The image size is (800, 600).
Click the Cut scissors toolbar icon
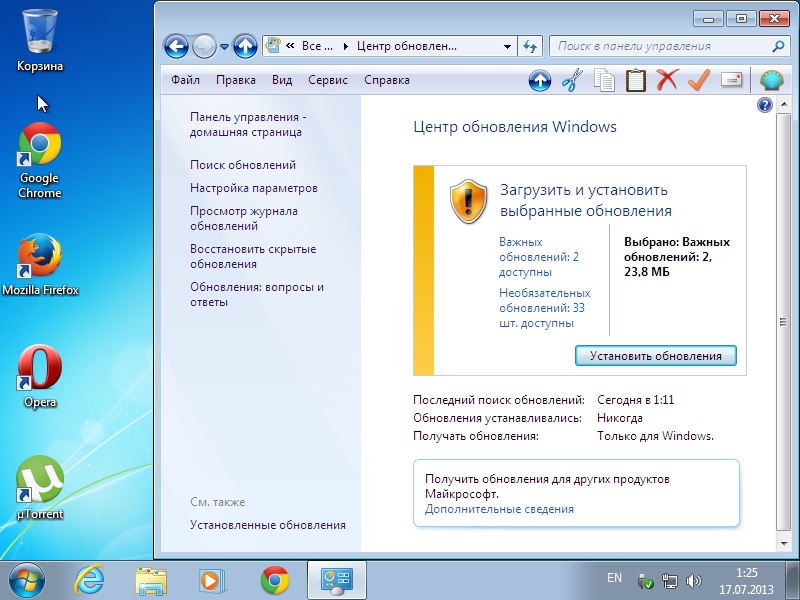(572, 80)
